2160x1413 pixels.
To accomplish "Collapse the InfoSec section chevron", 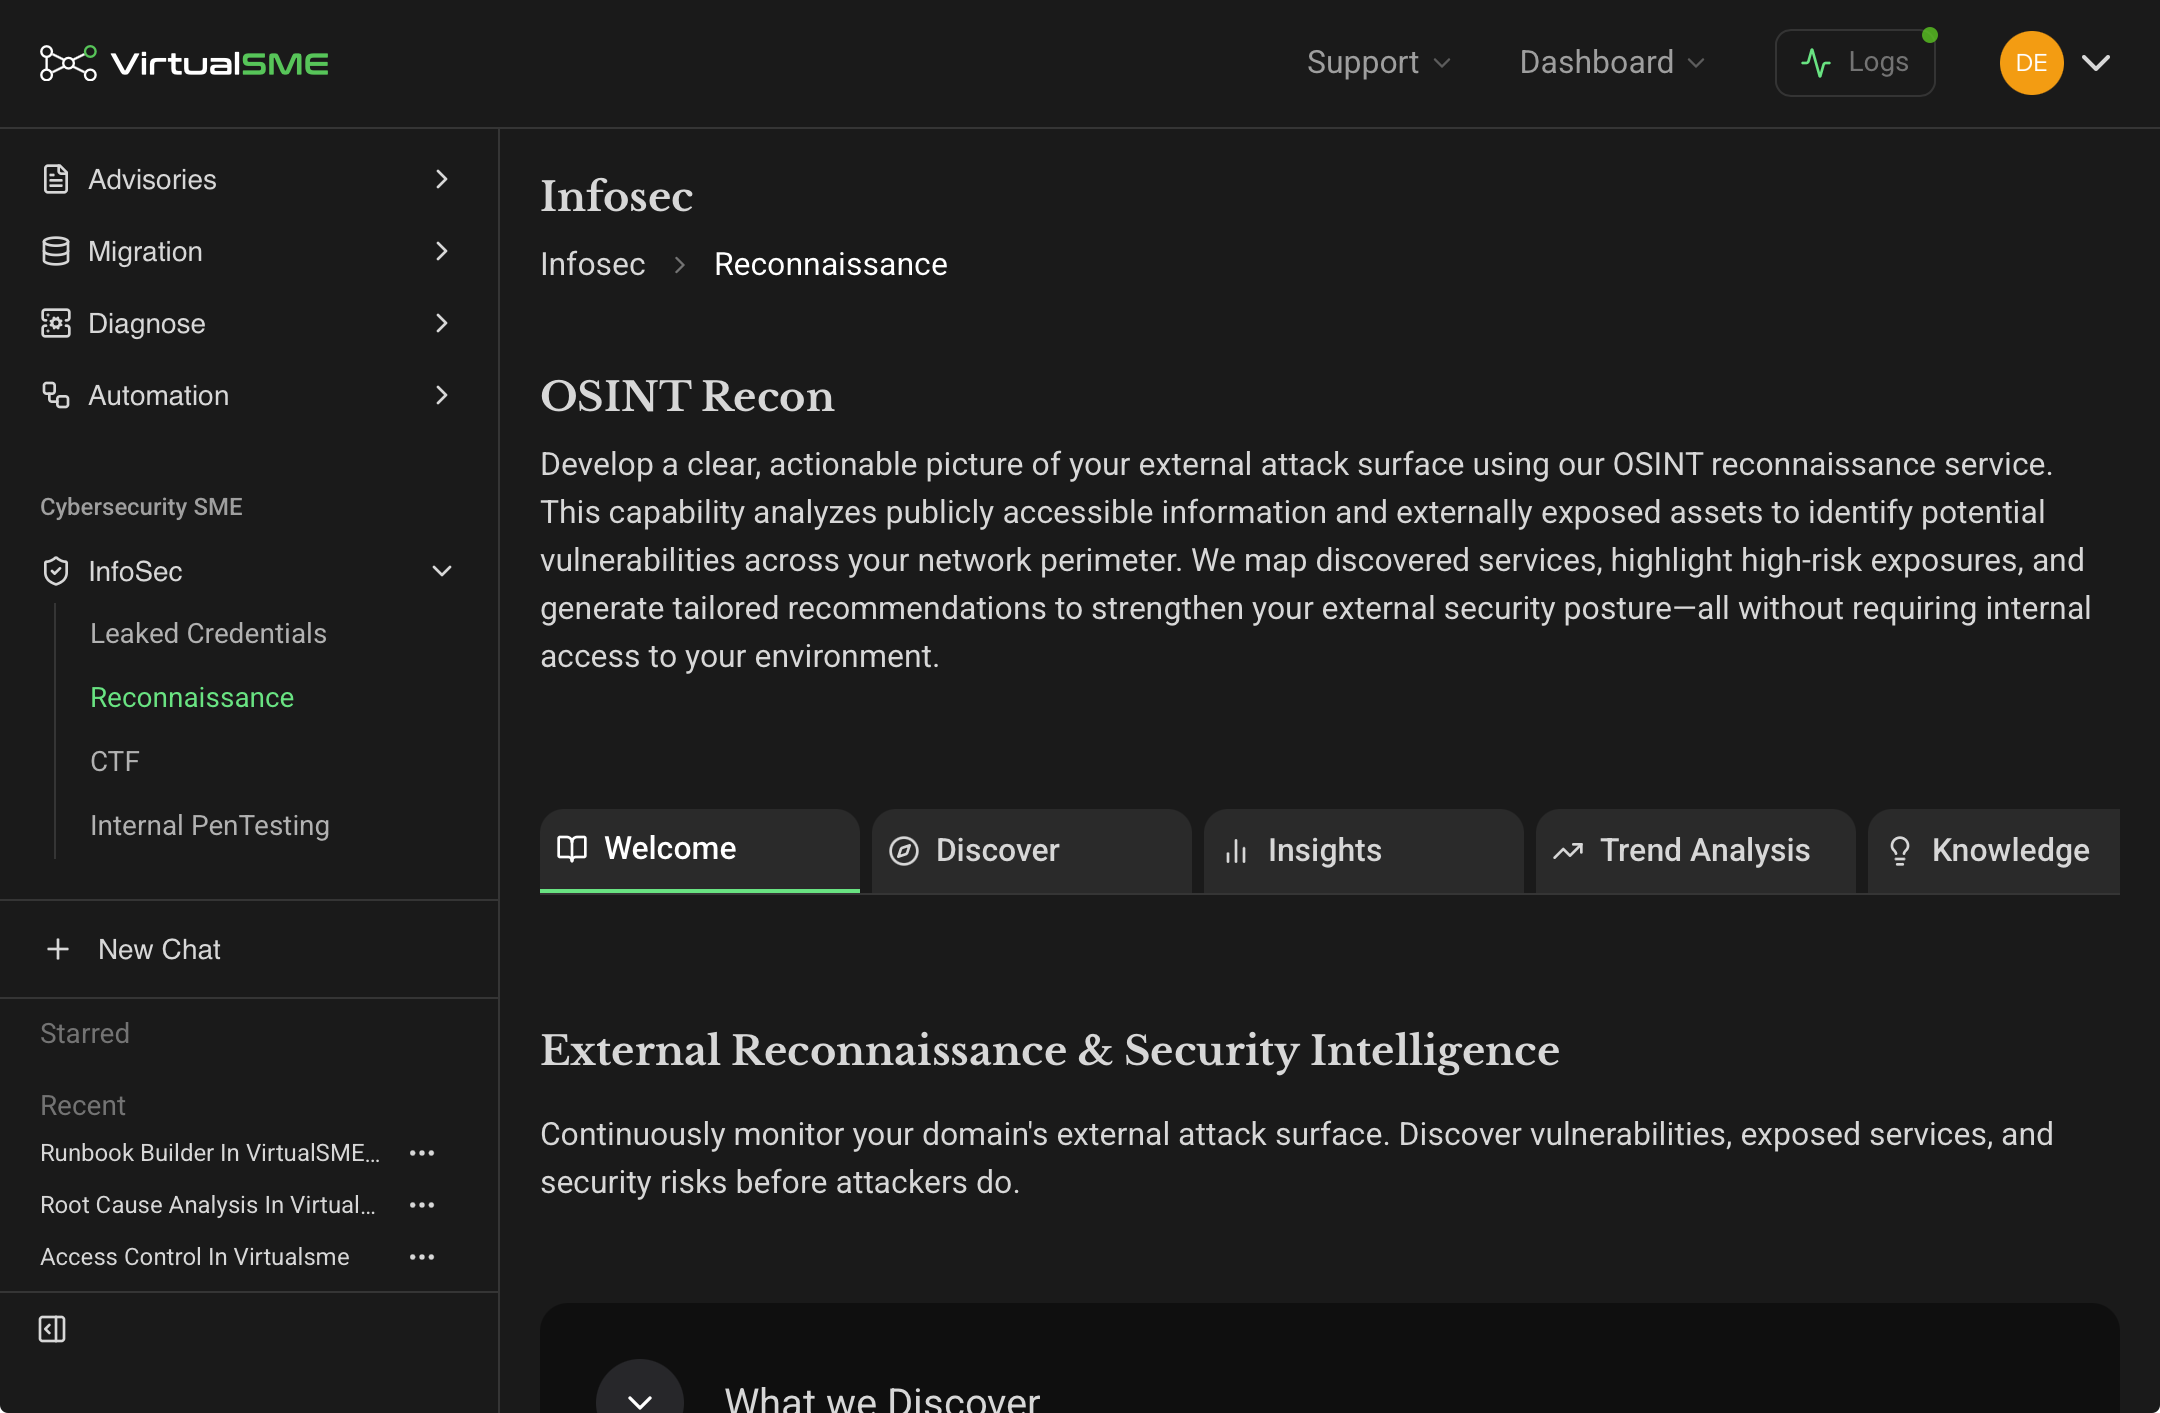I will [442, 571].
